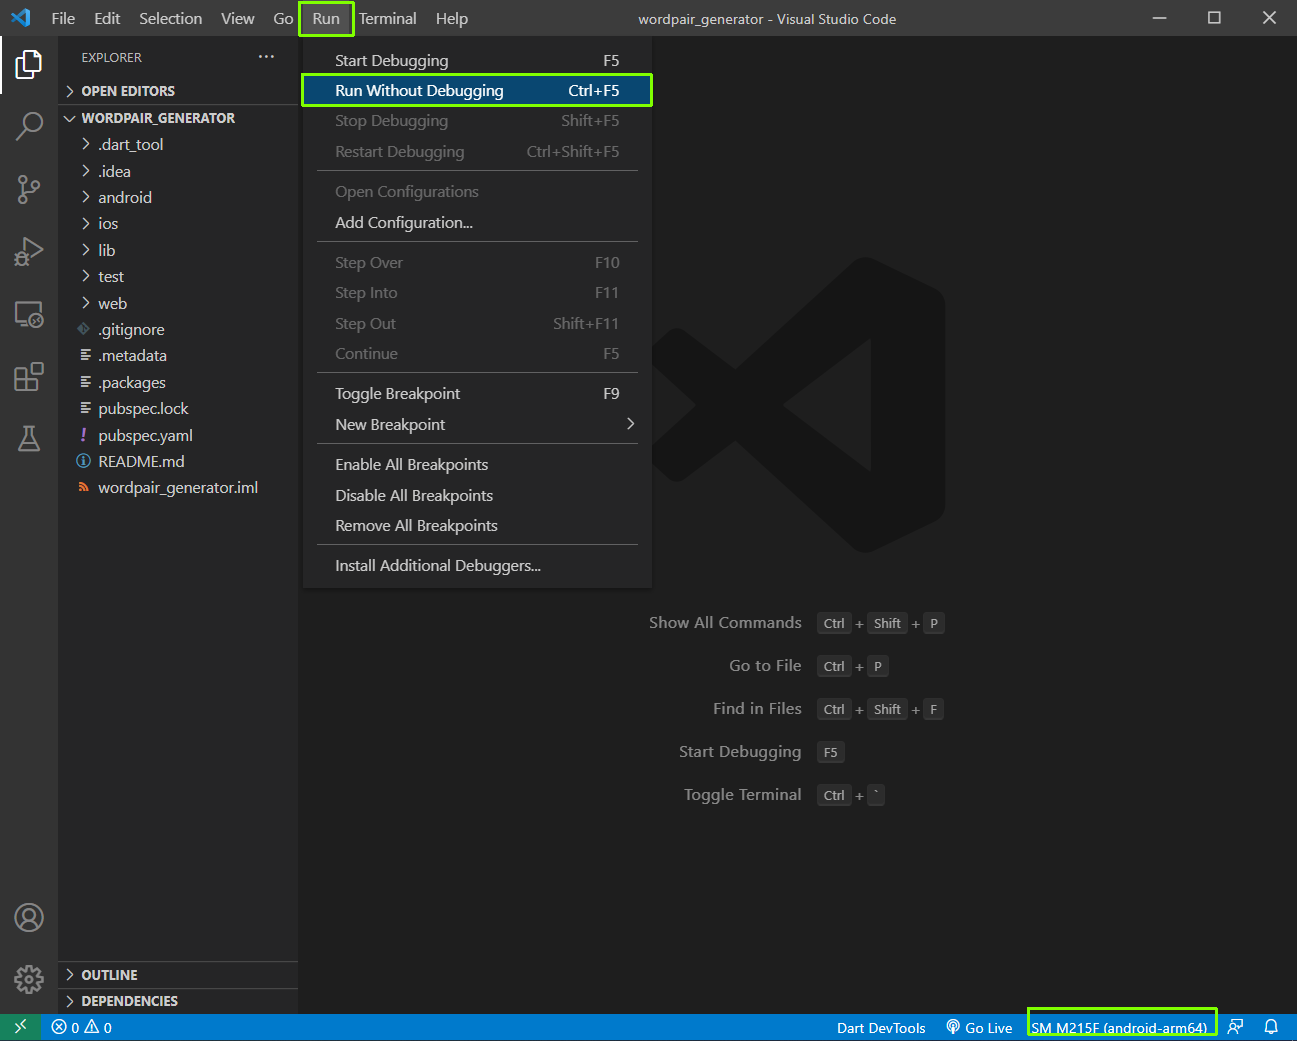This screenshot has height=1041, width=1297.
Task: Select Install Additional Debuggers...
Action: [477, 566]
